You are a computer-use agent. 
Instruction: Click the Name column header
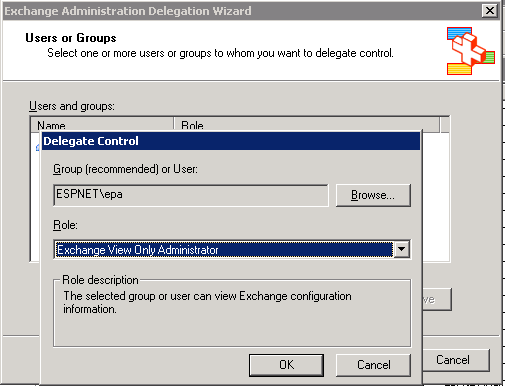coord(102,124)
